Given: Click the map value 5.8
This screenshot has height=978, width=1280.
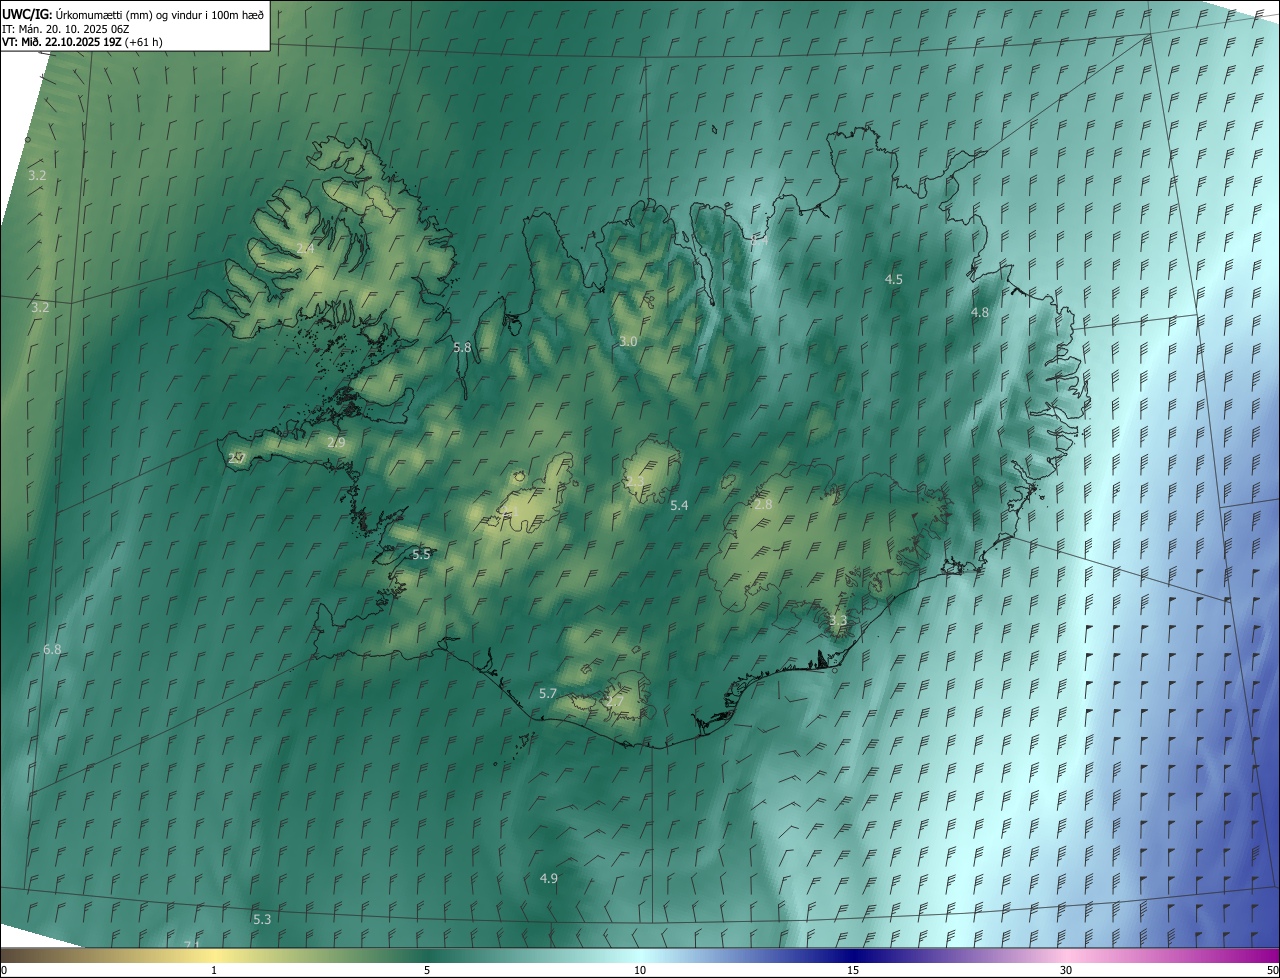Looking at the screenshot, I should click(462, 347).
